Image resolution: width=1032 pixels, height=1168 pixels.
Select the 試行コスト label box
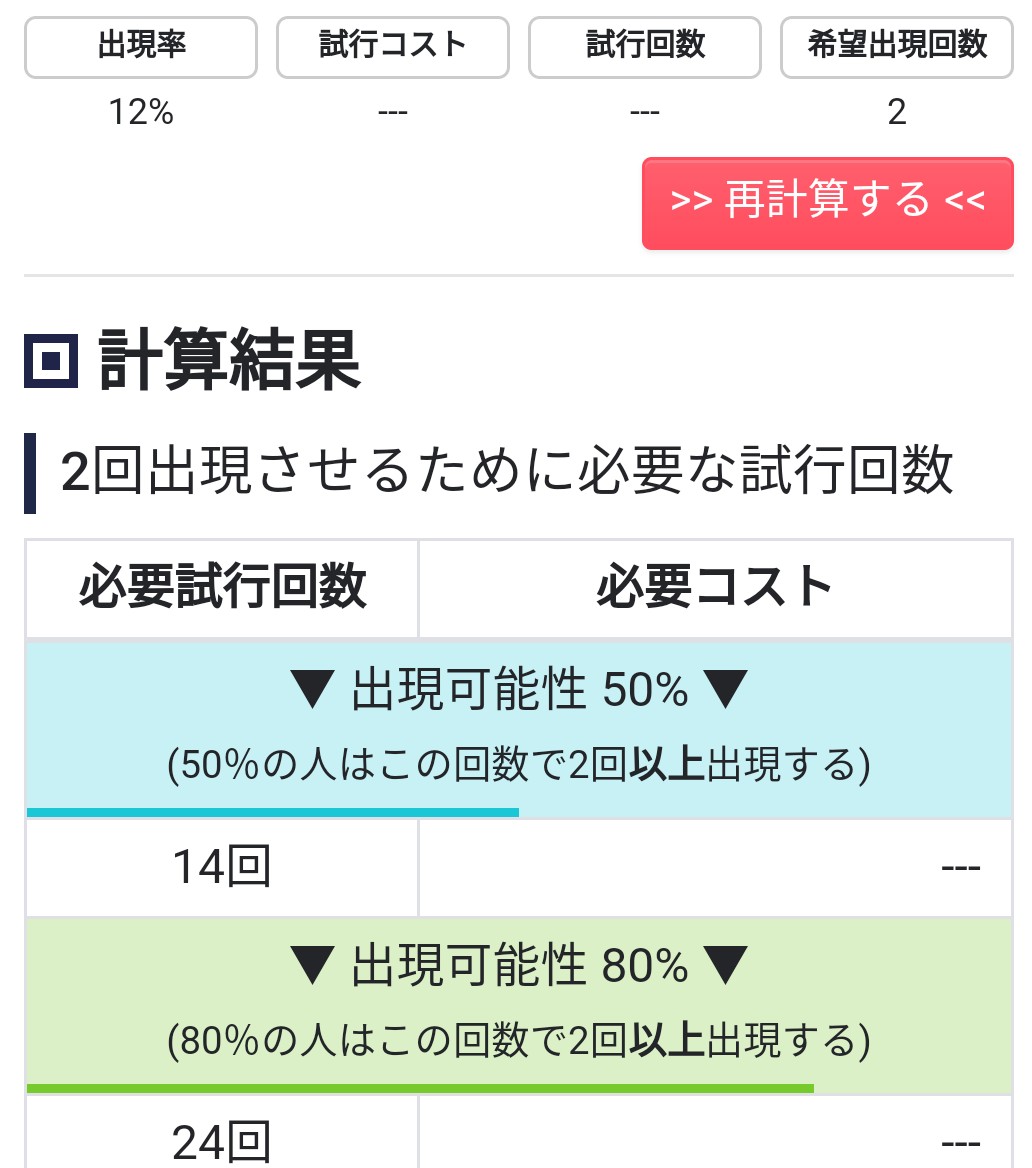click(393, 46)
